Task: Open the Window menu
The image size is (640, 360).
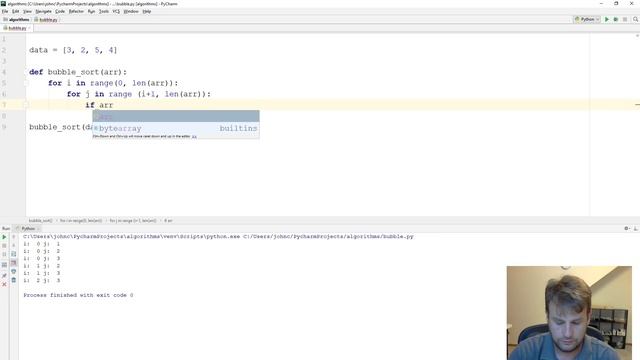Action: coord(131,11)
